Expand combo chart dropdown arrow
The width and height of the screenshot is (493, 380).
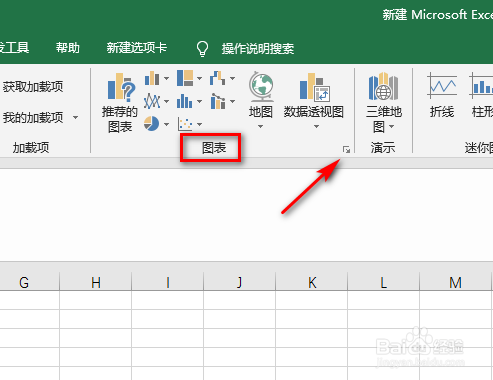pyautogui.click(x=232, y=101)
